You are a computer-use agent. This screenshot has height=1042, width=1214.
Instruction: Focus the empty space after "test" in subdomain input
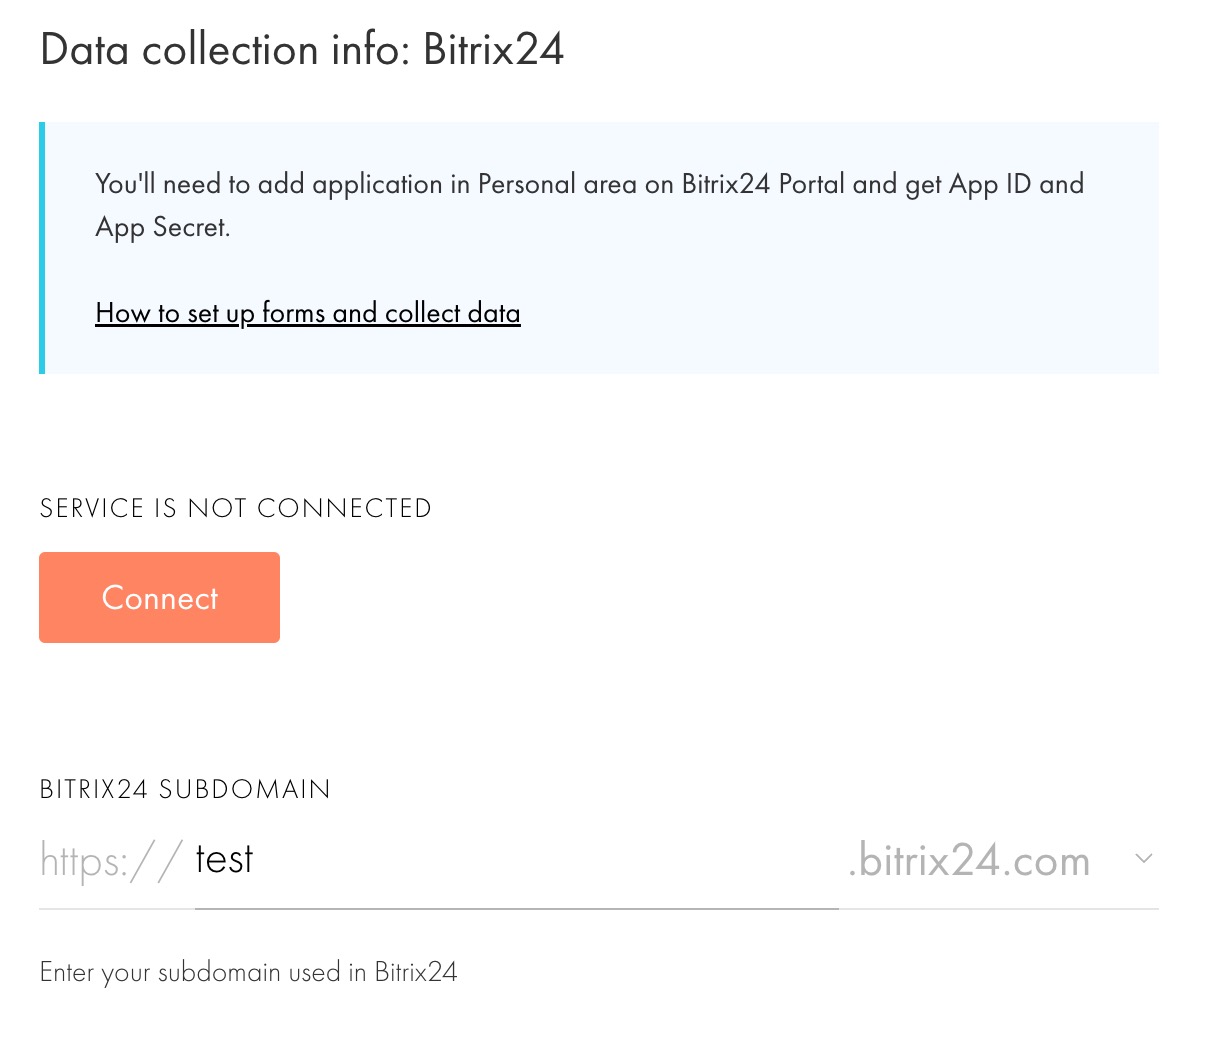pos(540,860)
